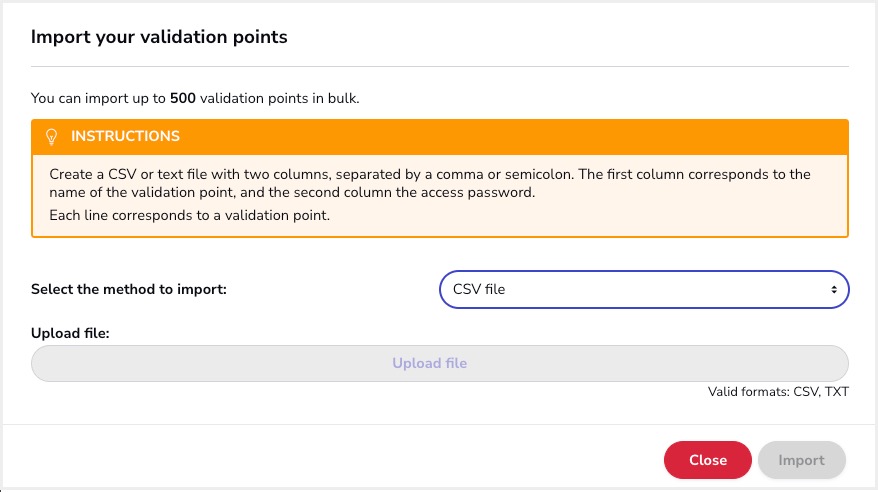The height and width of the screenshot is (492, 878).
Task: Click the INSTRUCTIONS heading text
Action: 125,136
